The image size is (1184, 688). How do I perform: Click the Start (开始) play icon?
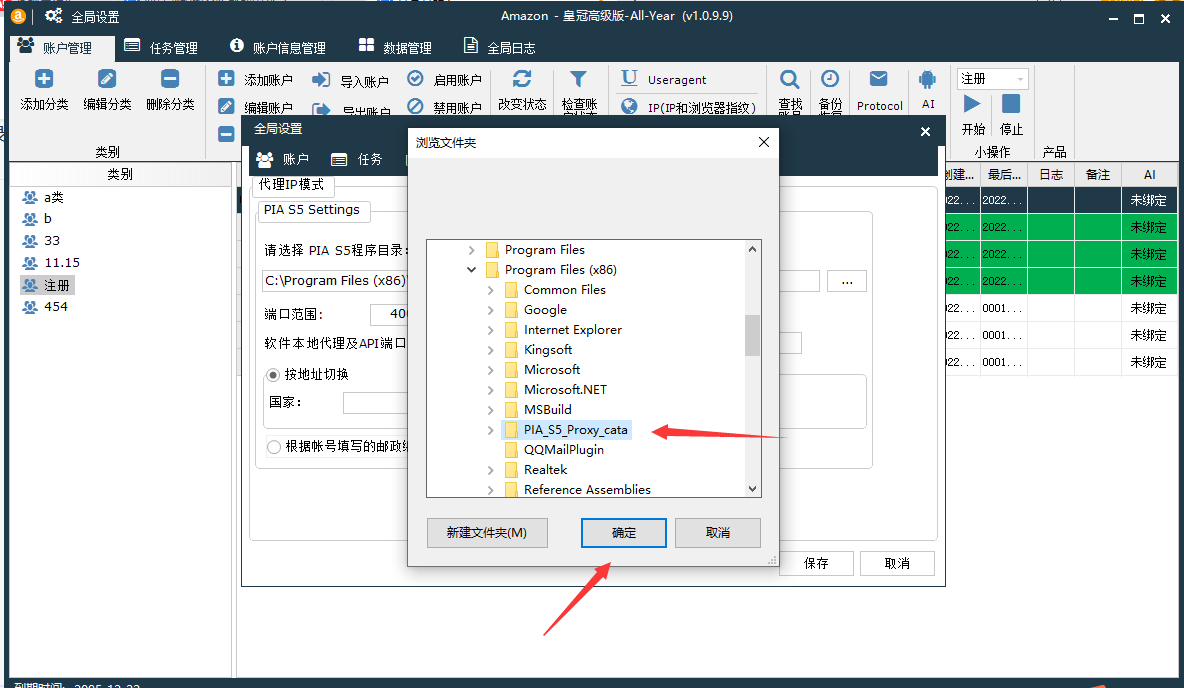click(x=972, y=103)
